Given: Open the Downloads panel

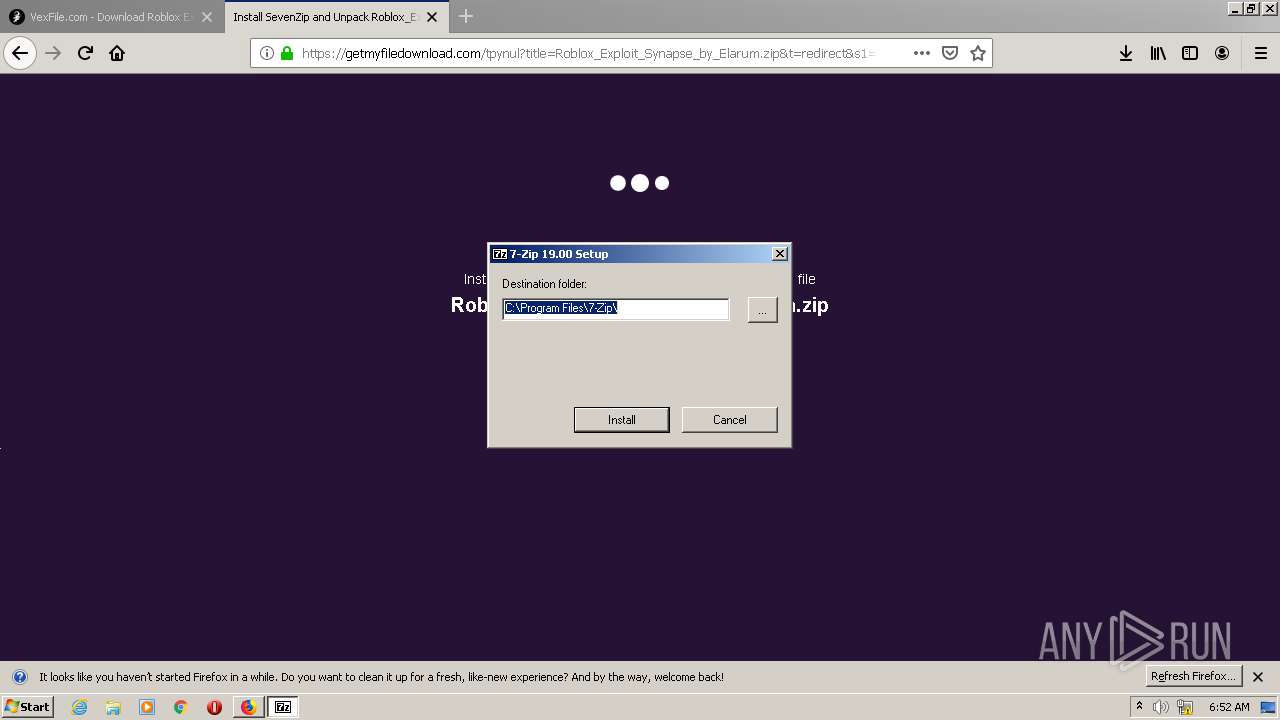Looking at the screenshot, I should (1126, 53).
